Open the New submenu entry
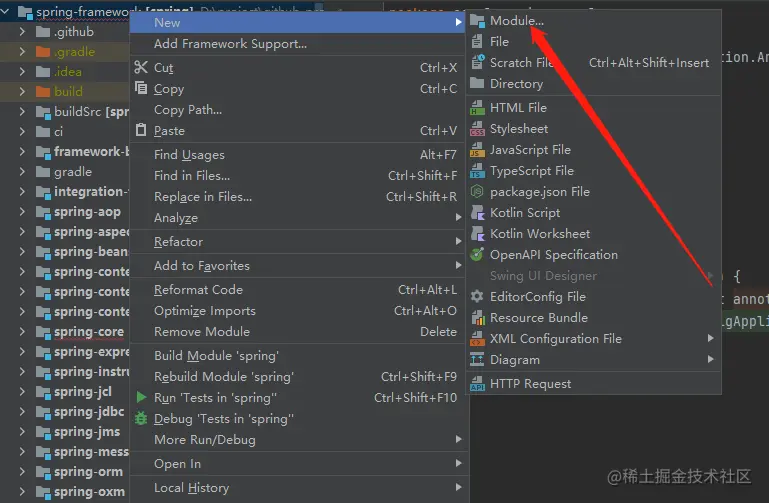The width and height of the screenshot is (769, 503). (298, 23)
